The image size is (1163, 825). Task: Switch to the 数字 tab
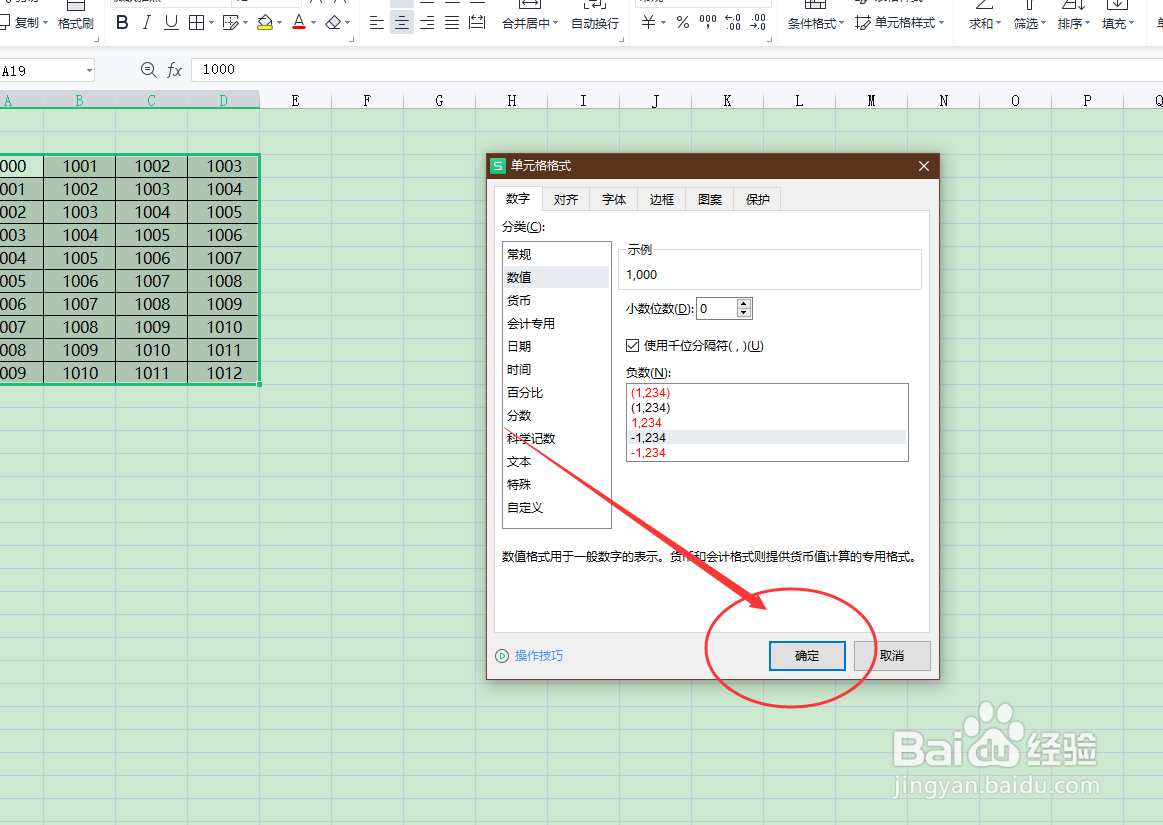click(x=518, y=199)
